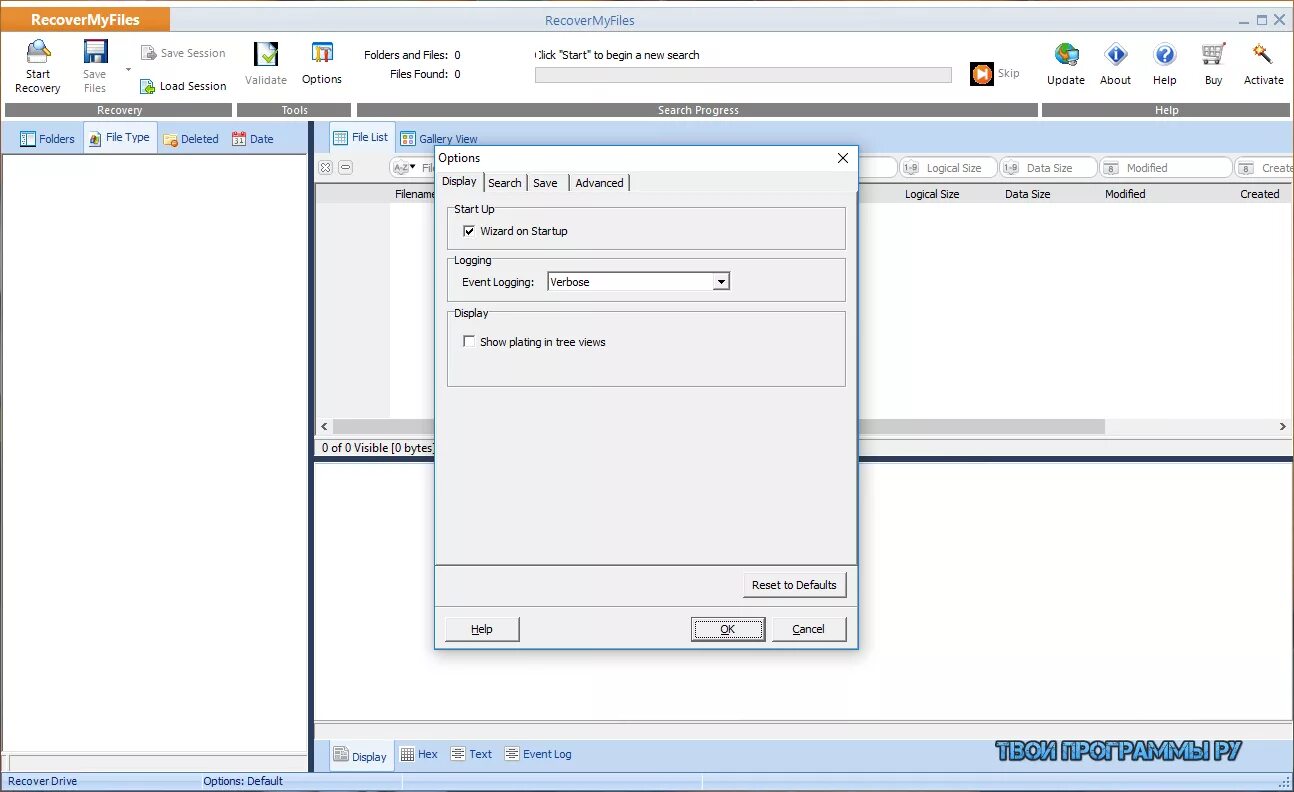
Task: Click the Modified filter field
Action: pos(1165,168)
